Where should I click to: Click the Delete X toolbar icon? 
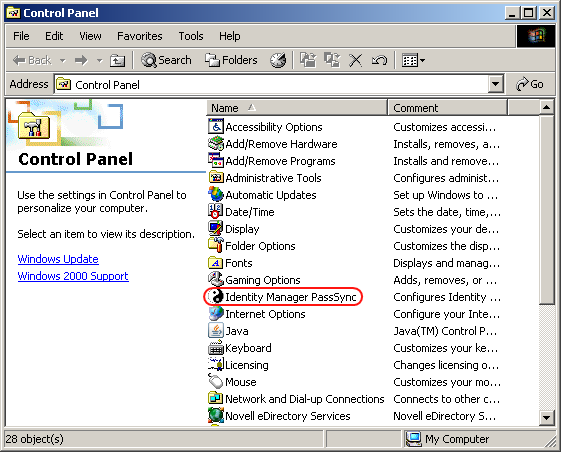click(x=355, y=60)
